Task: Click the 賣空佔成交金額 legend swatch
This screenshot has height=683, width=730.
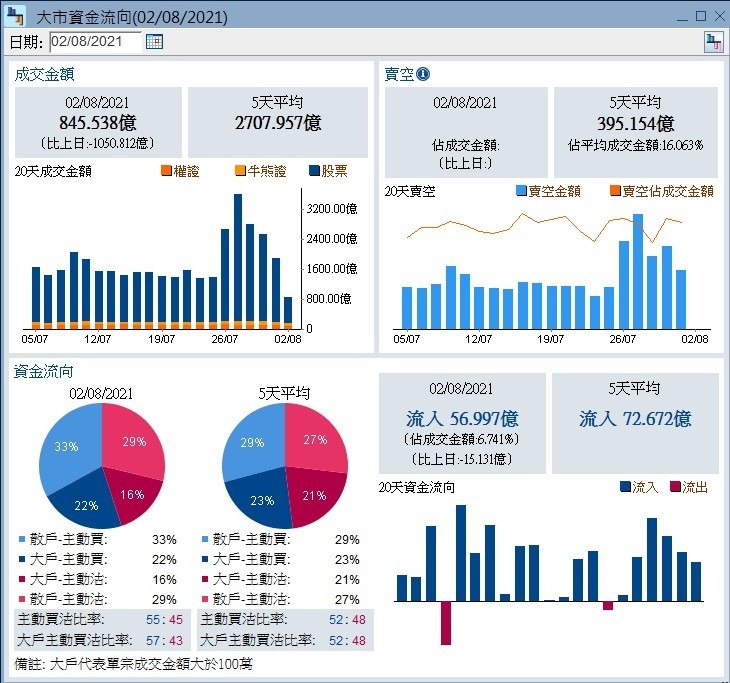Action: (615, 191)
